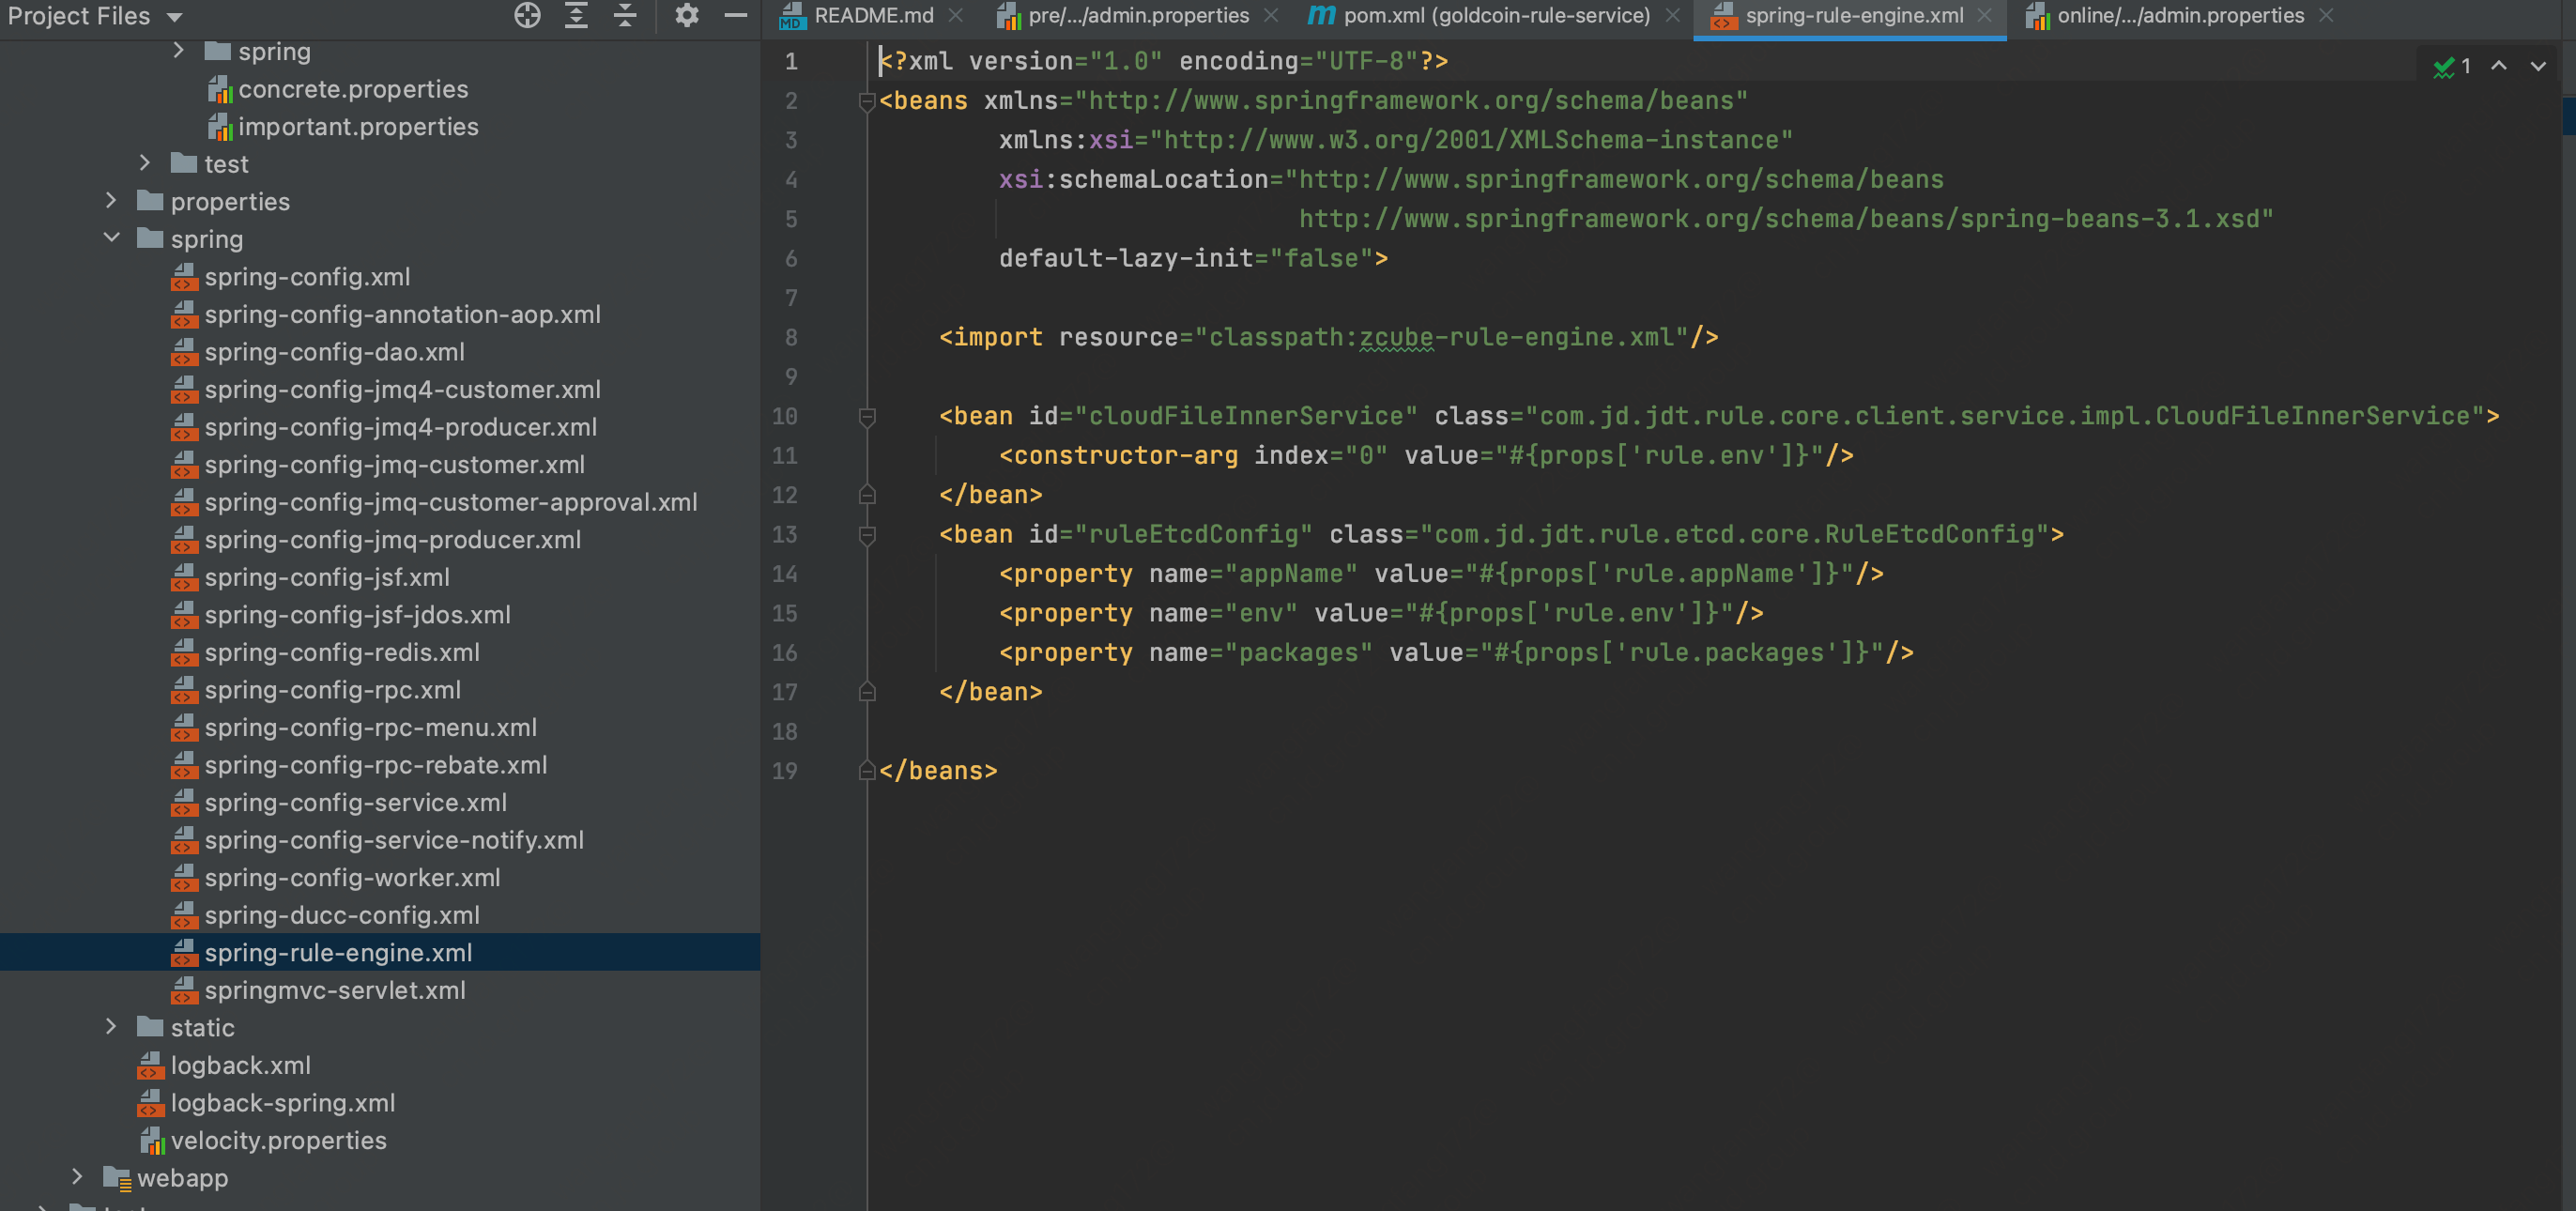Open spring-config-jmq-producer.xml

(x=392, y=539)
